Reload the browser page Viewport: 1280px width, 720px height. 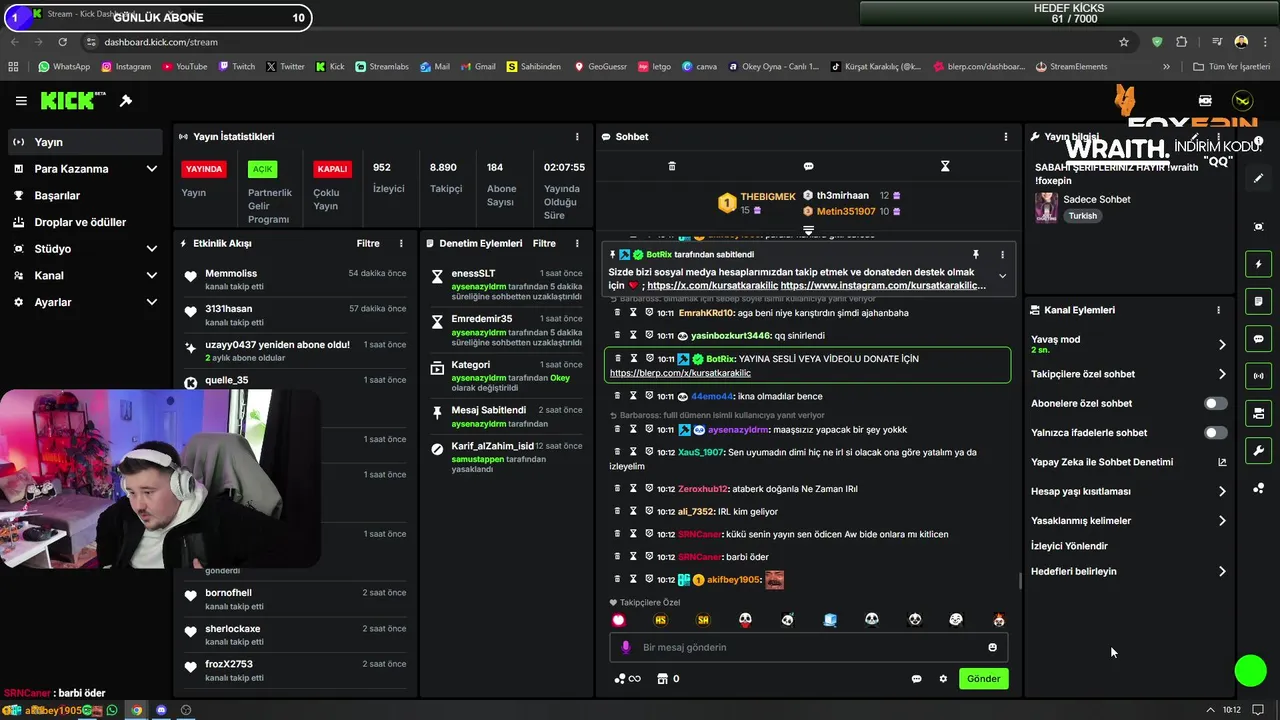(x=62, y=42)
